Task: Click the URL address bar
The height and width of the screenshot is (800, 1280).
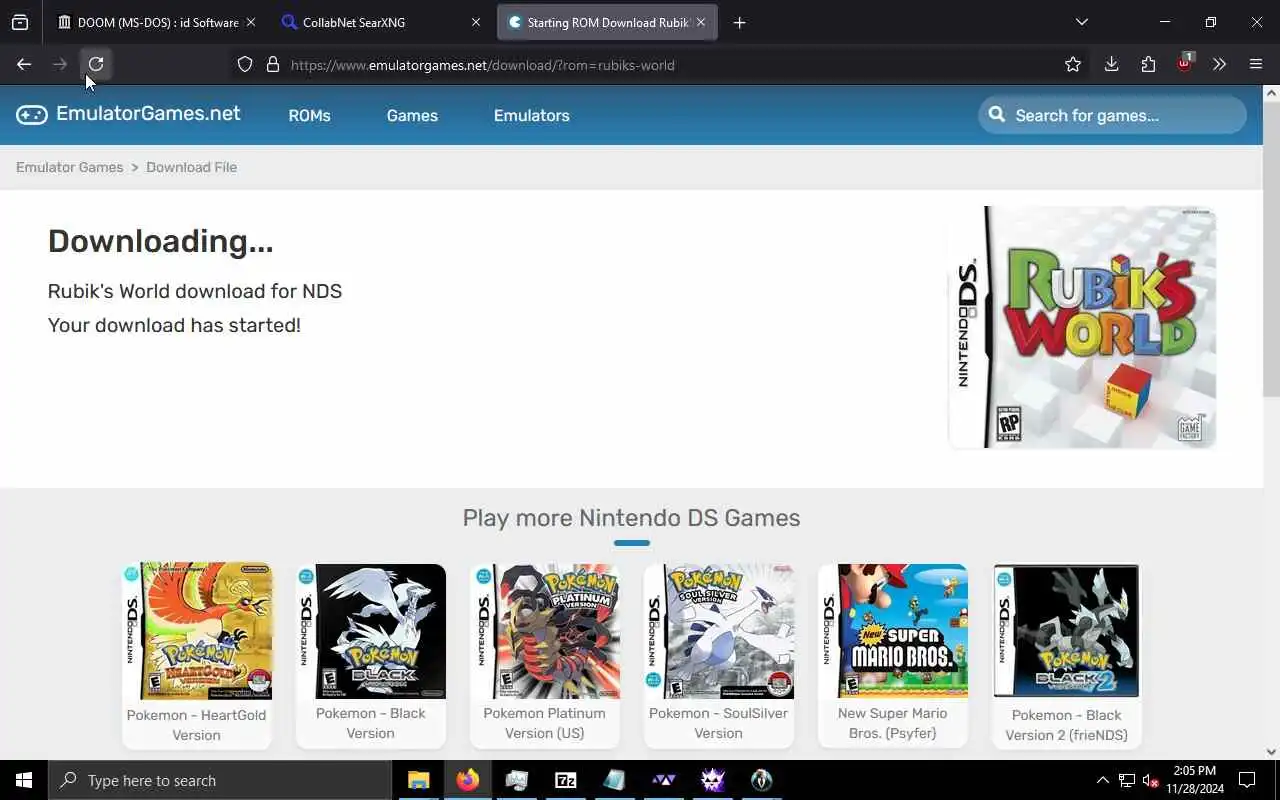Action: 660,65
